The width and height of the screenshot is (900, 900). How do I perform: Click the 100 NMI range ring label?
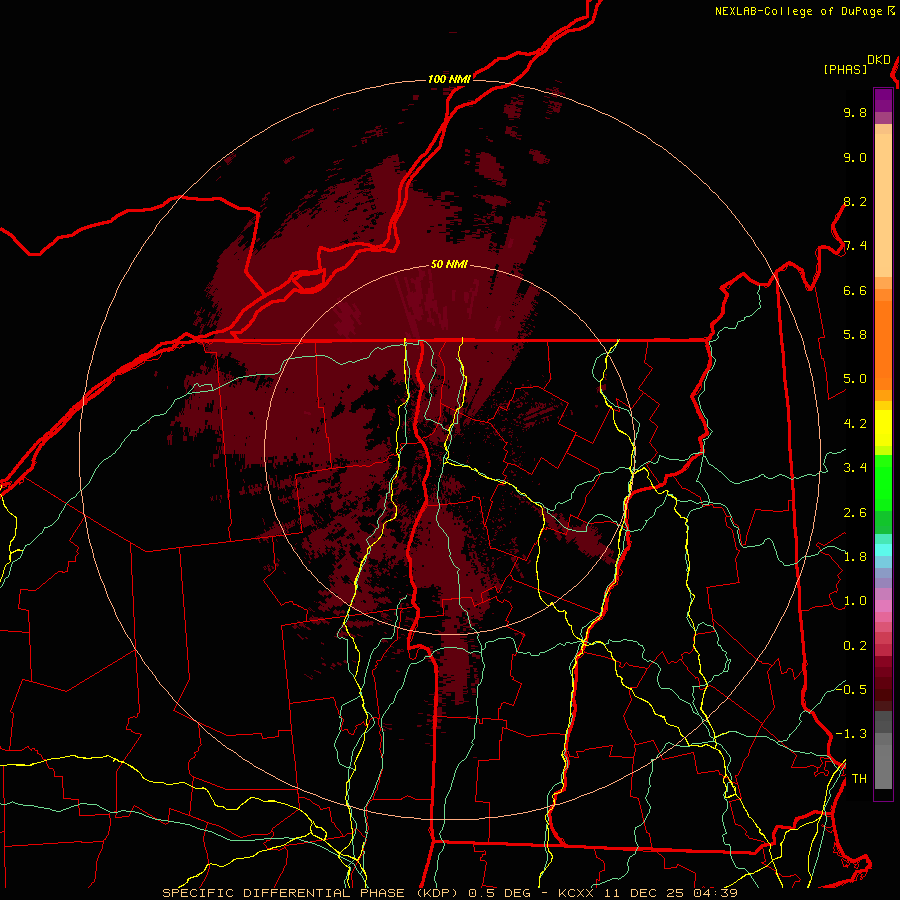click(449, 79)
